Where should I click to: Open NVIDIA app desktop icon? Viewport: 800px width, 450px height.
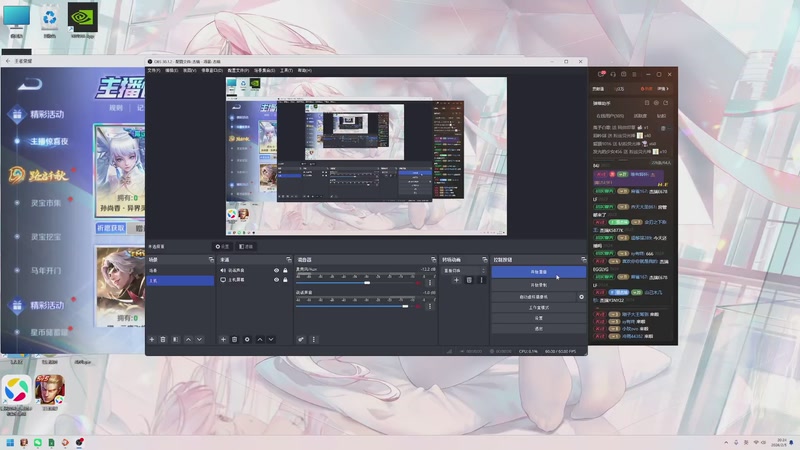point(83,20)
